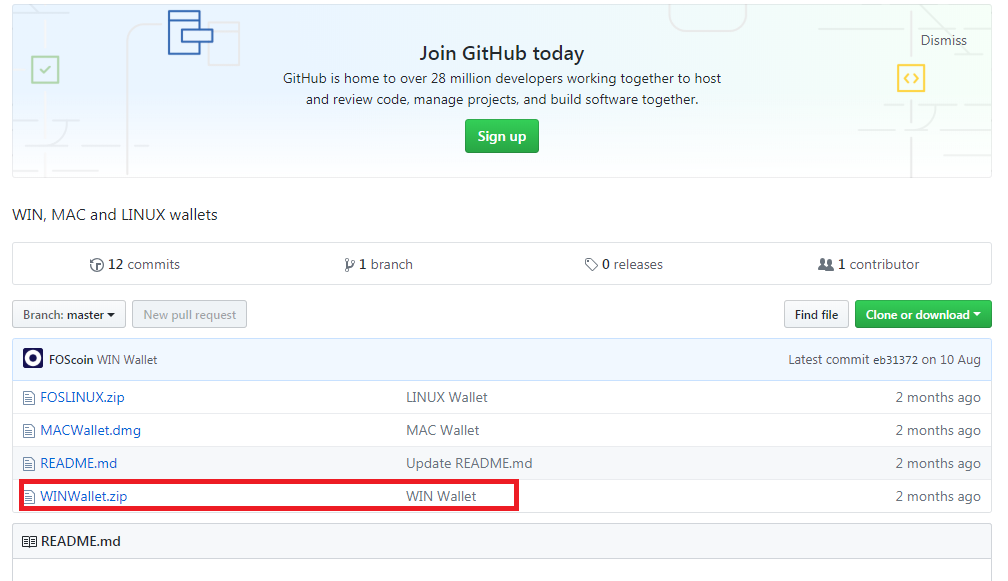1008x581 pixels.
Task: Click the green Sign up button
Action: click(501, 136)
